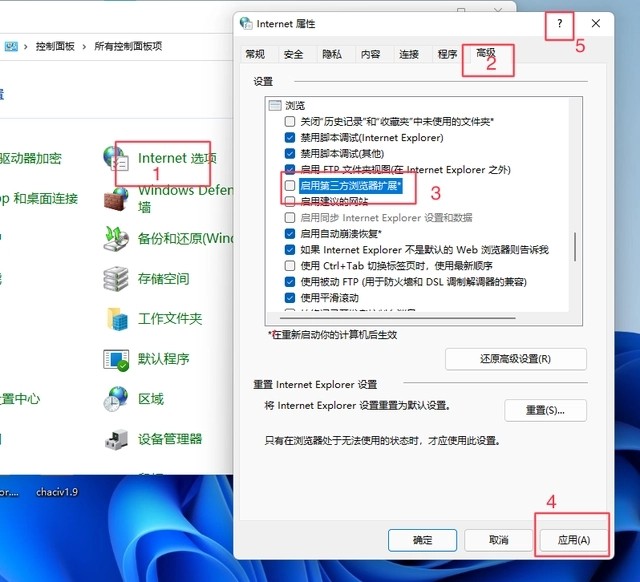Open 区域 text link
The width and height of the screenshot is (640, 582).
[x=151, y=399]
